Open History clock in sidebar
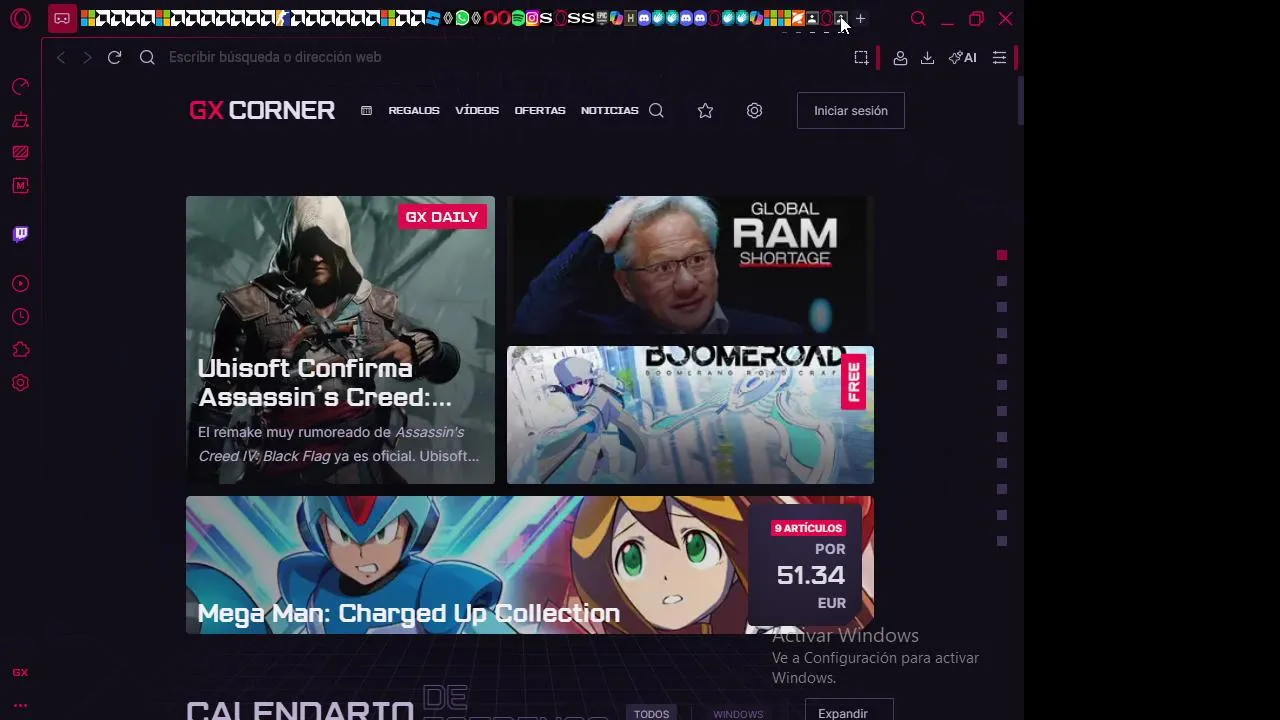 20,317
